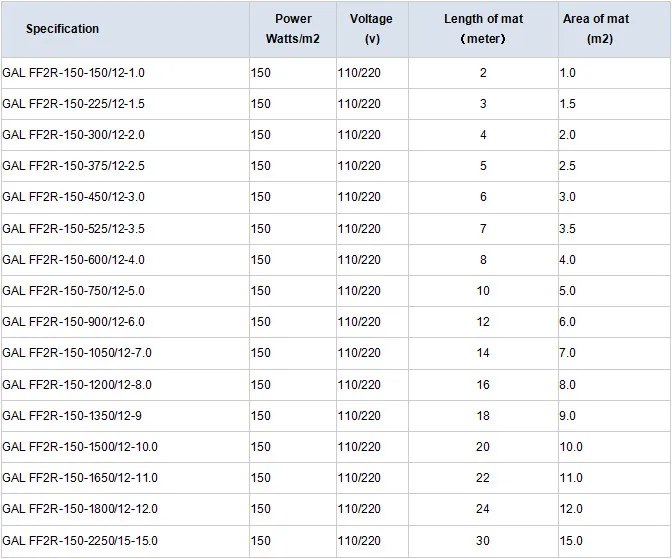Viewport: 672px width, 559px height.
Task: Click mat length value 30
Action: pos(483,541)
